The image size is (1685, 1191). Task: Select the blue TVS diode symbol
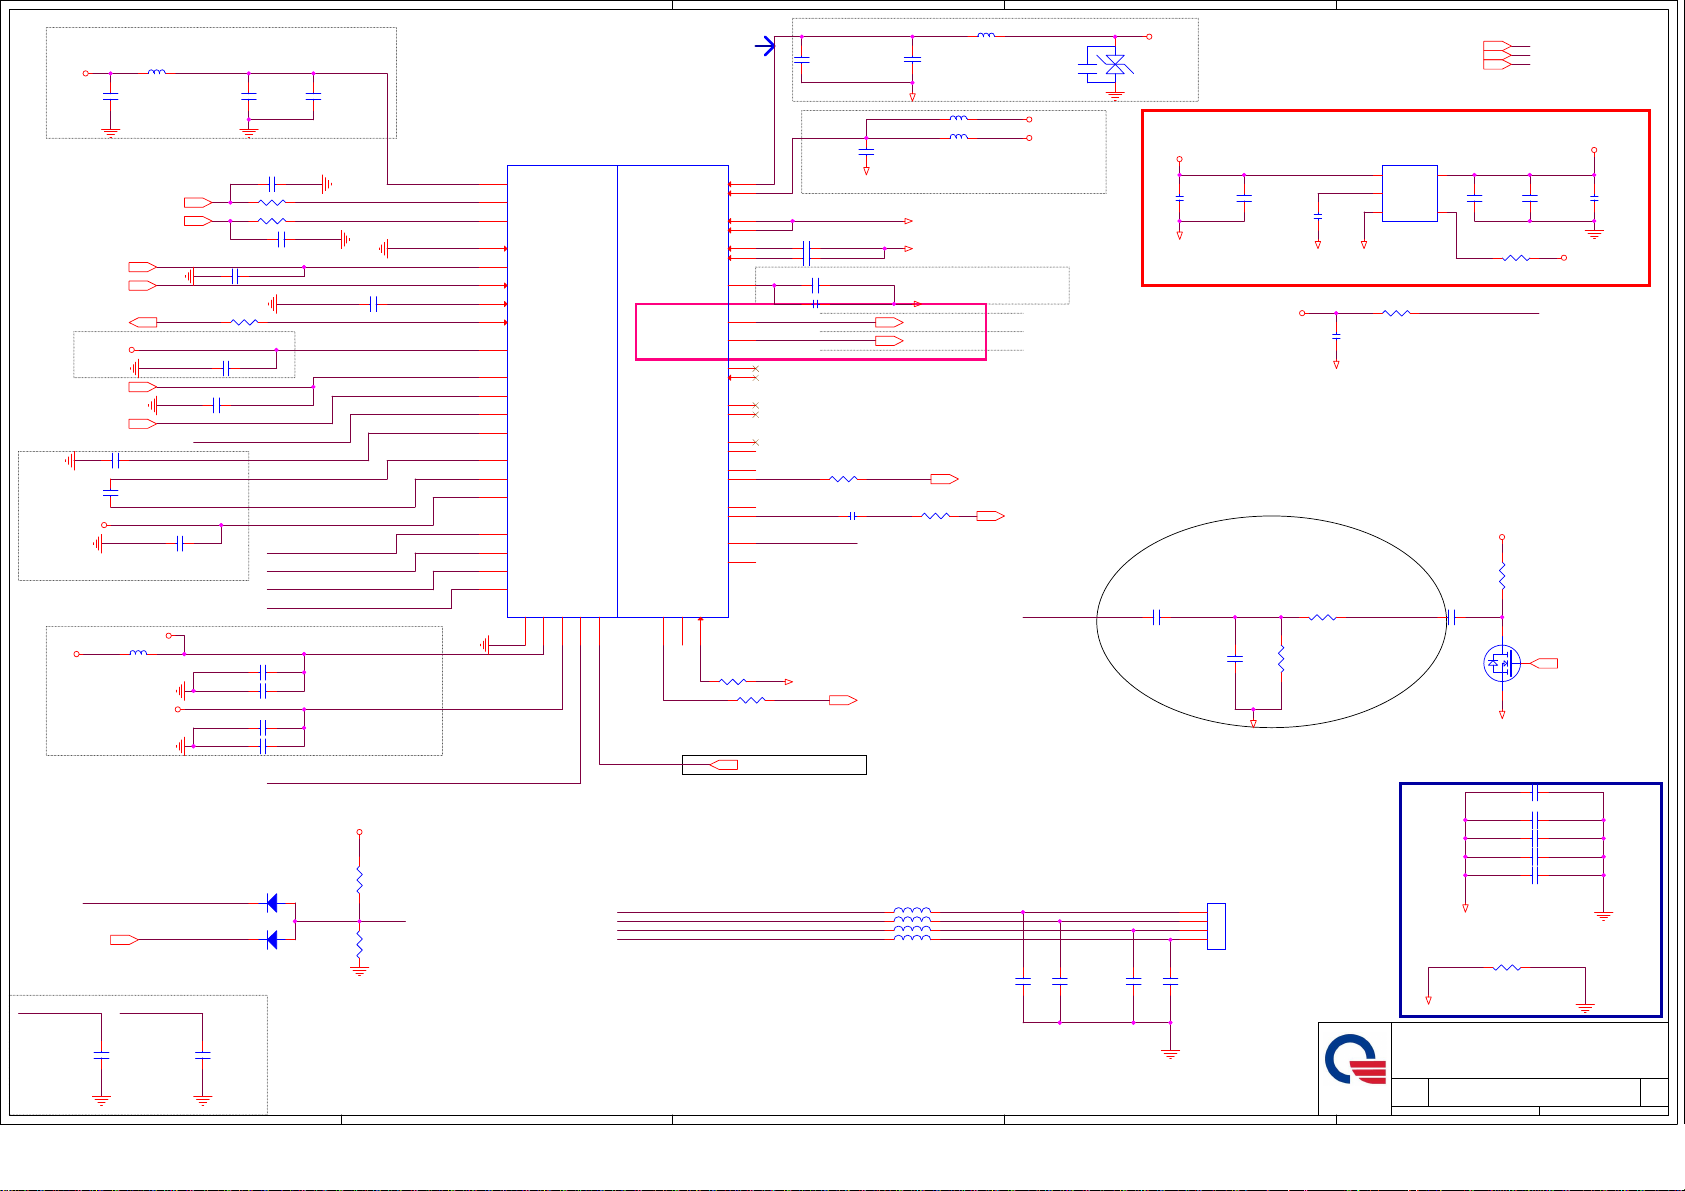[x=1114, y=64]
